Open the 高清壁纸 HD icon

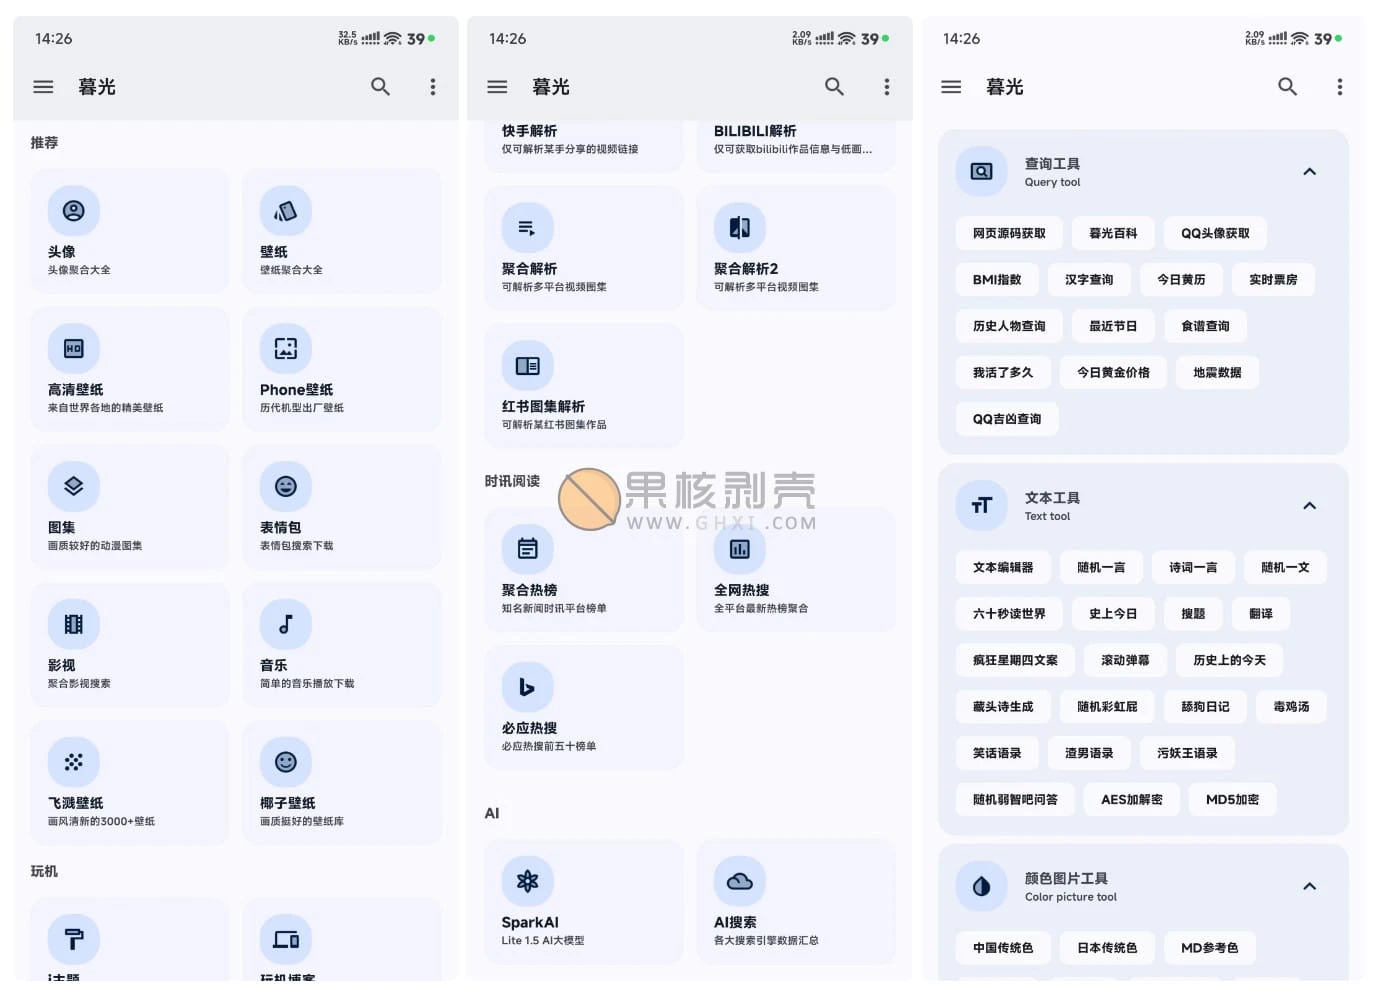click(x=74, y=349)
